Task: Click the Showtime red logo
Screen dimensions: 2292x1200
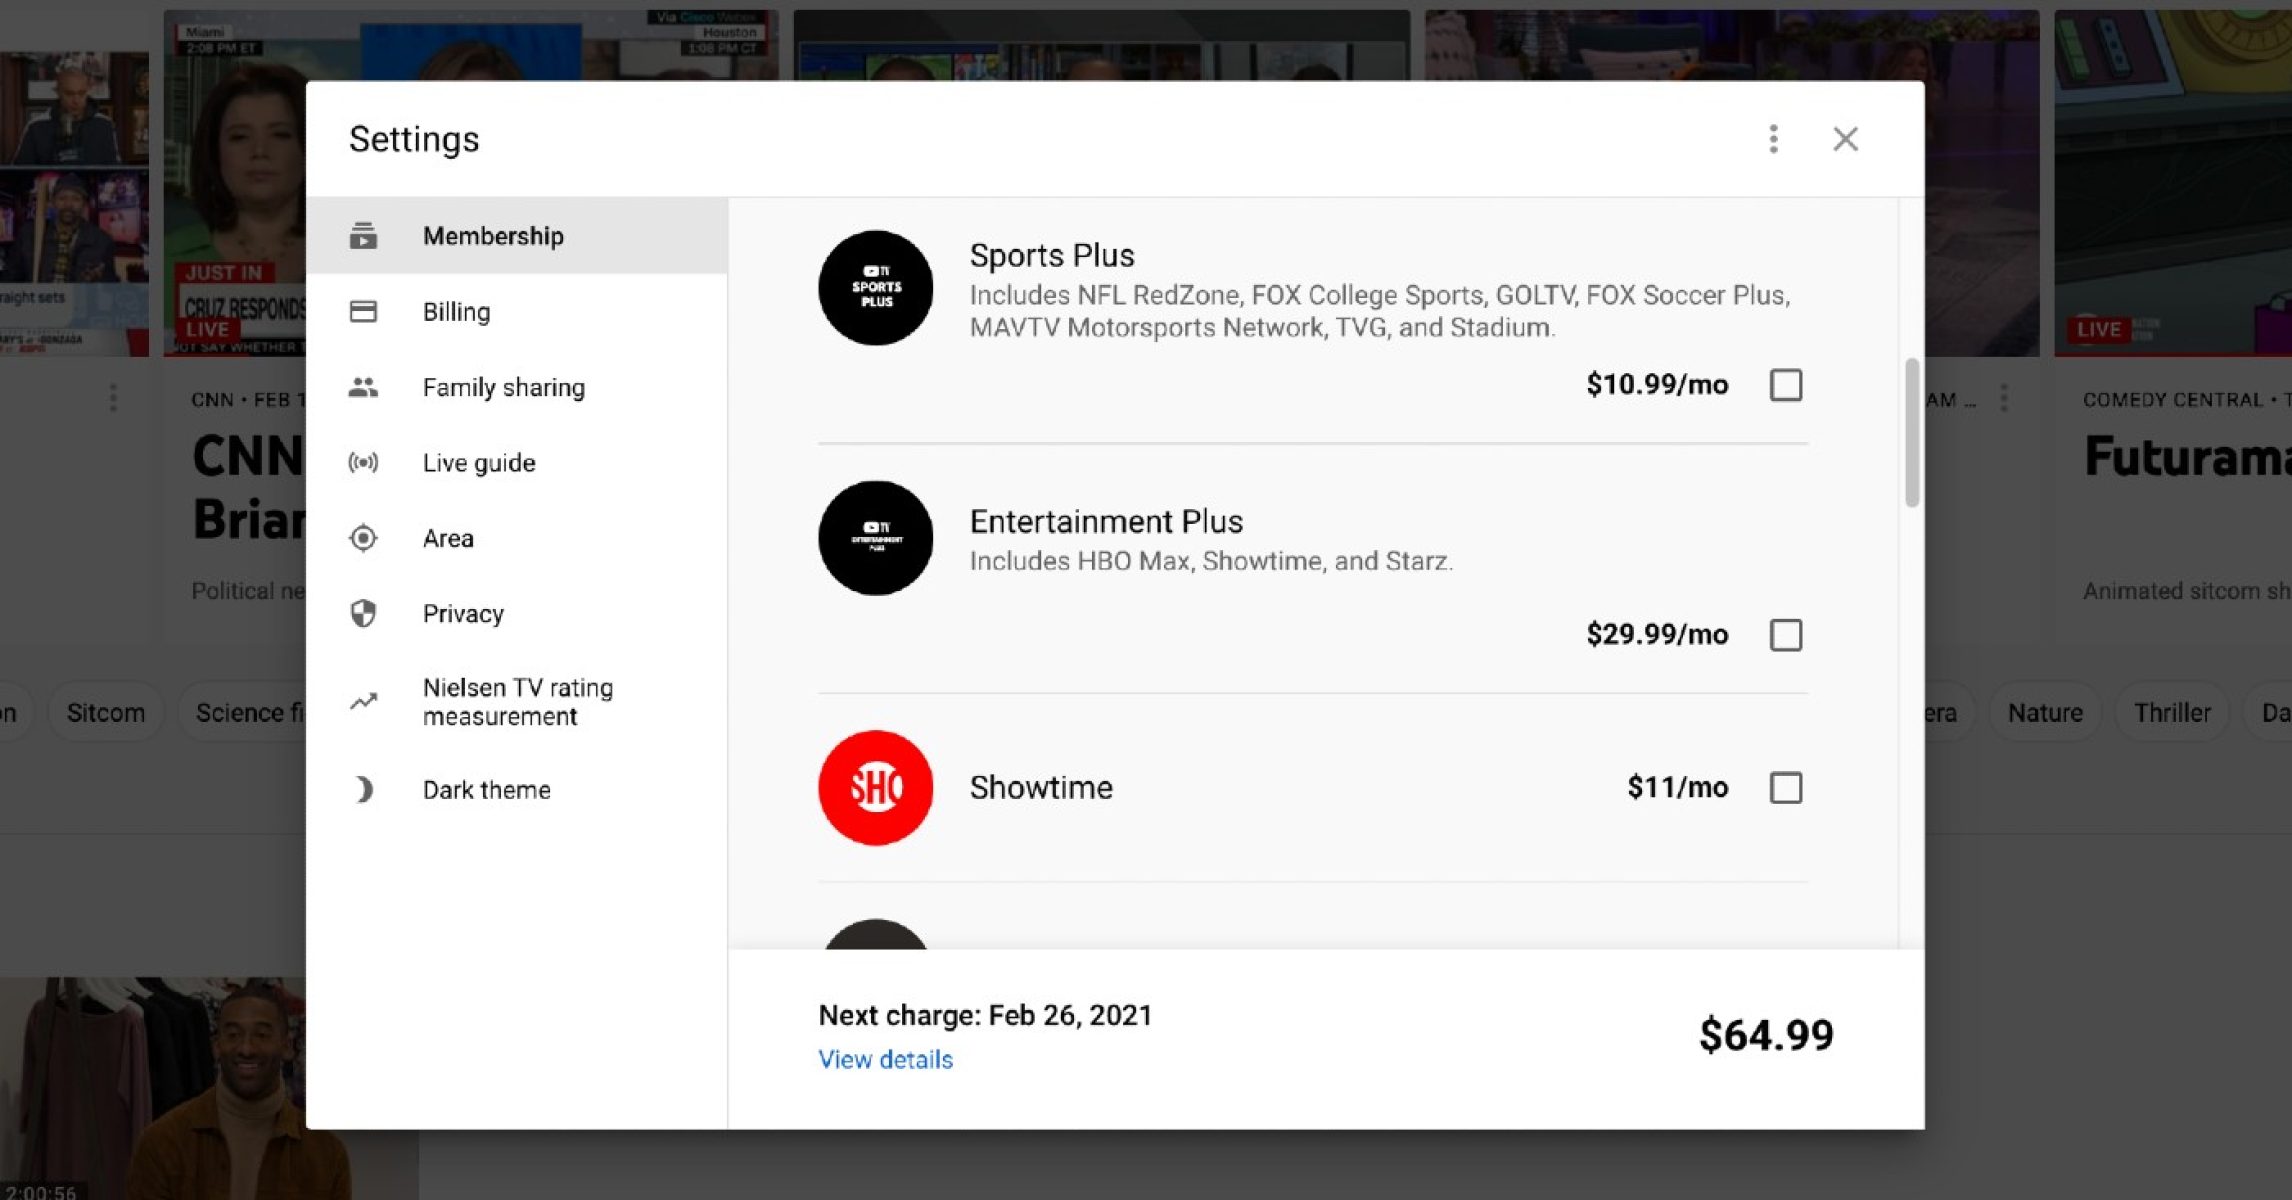Action: click(875, 788)
